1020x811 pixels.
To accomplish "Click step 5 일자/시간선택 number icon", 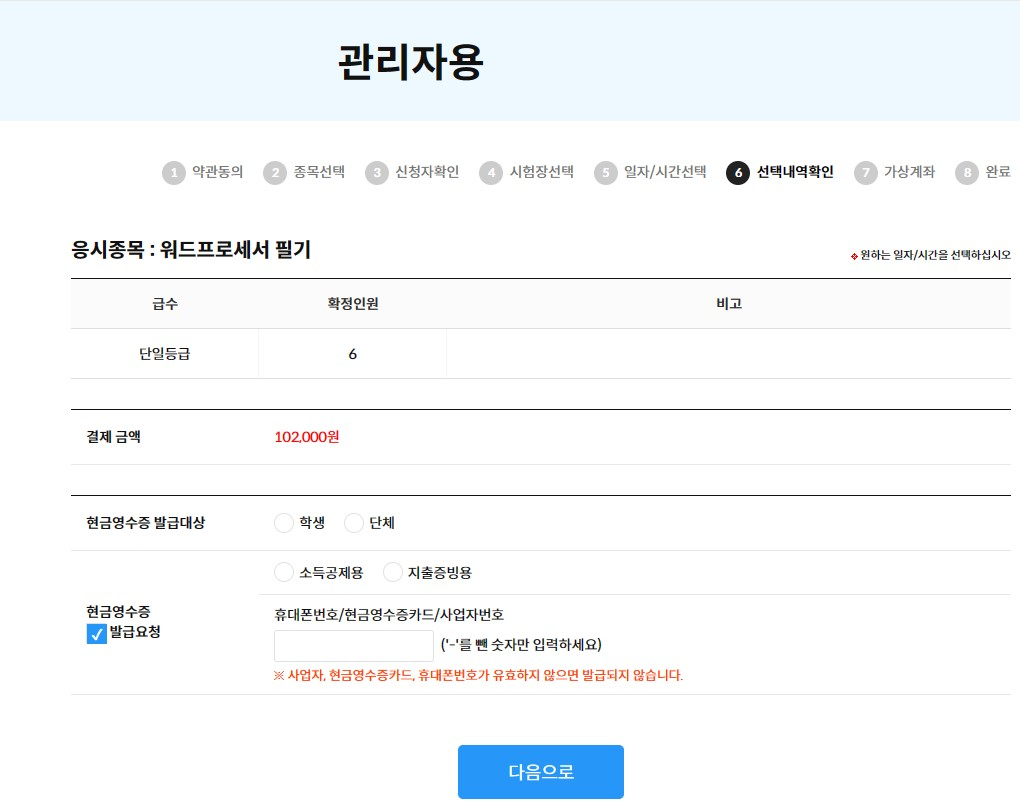I will [x=606, y=173].
